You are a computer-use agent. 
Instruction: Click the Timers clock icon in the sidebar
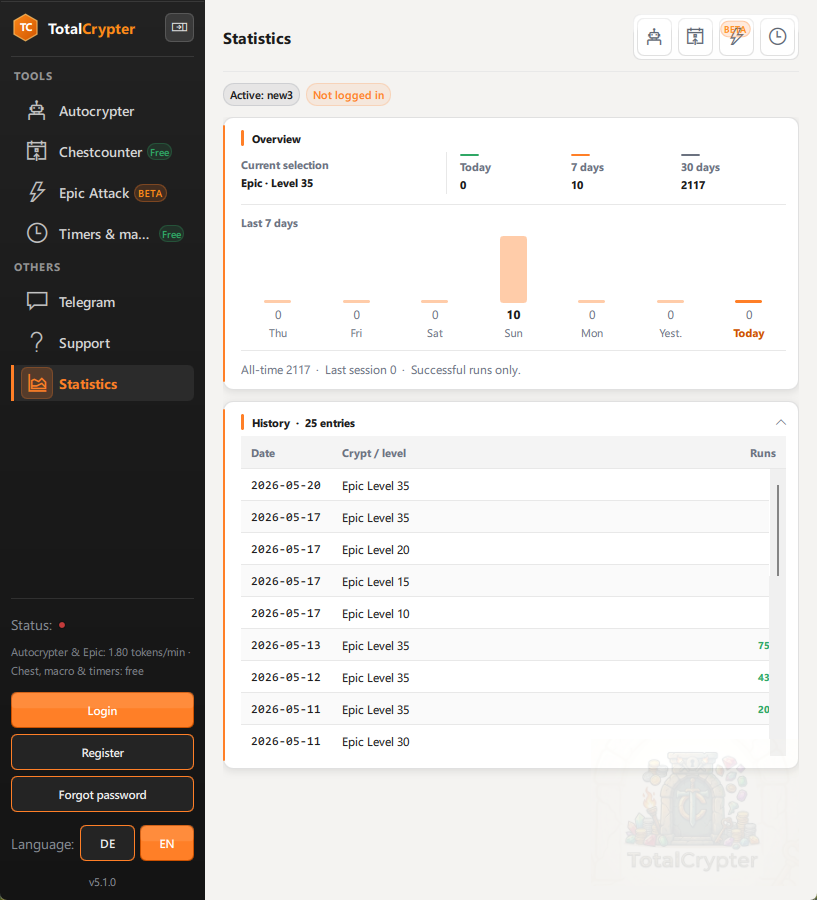(x=37, y=234)
